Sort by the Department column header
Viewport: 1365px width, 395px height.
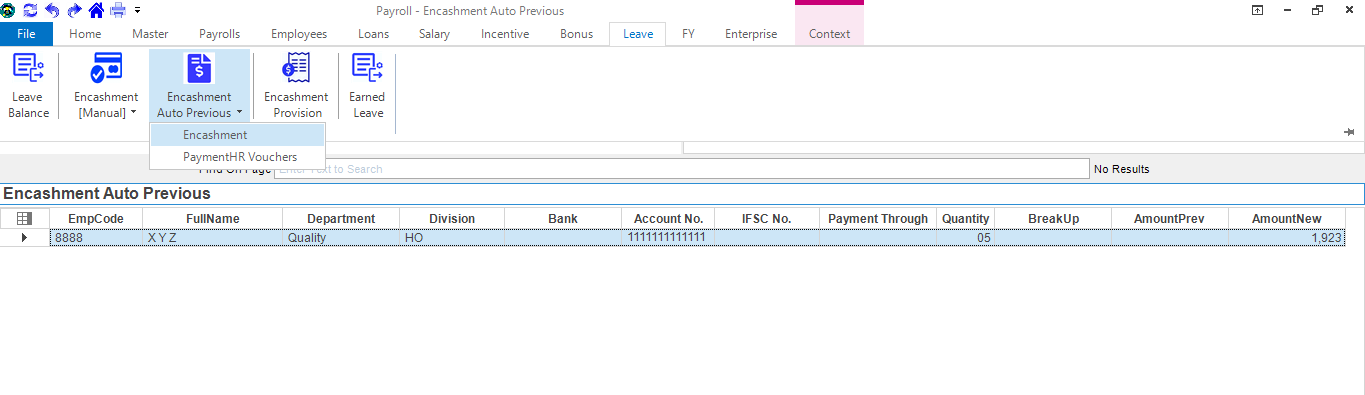[341, 218]
